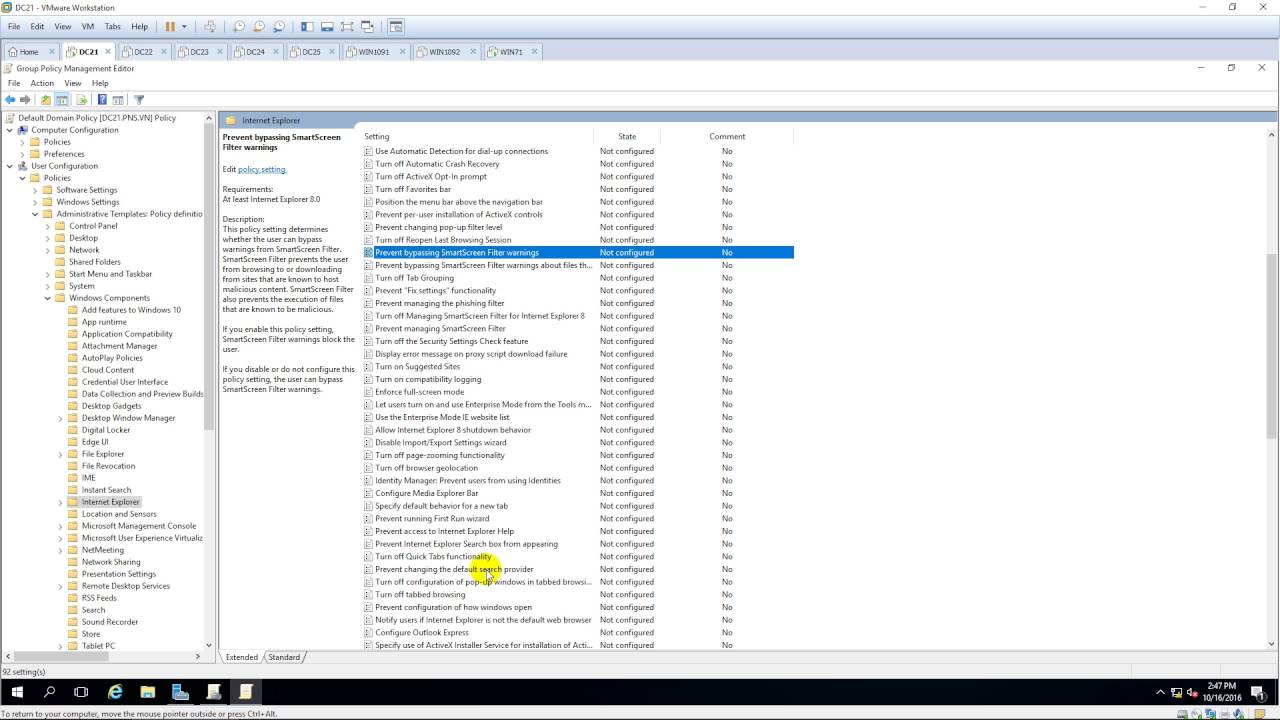Image resolution: width=1280 pixels, height=720 pixels.
Task: Click the Filter funnel toolbar icon
Action: point(139,100)
